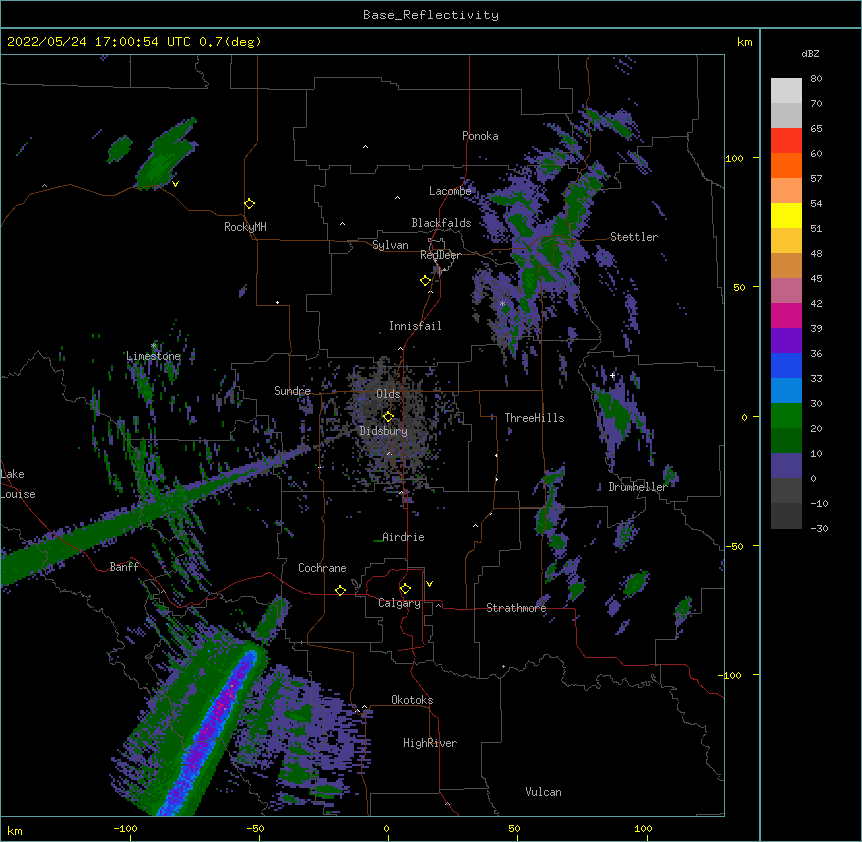Select the magenta swatch in the dBZ legend
The width and height of the screenshot is (862, 842).
pyautogui.click(x=786, y=315)
